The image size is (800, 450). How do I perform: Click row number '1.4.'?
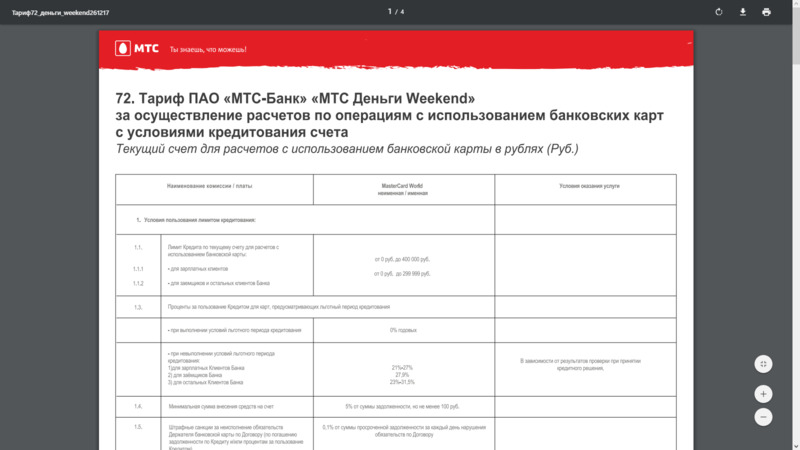[138, 407]
